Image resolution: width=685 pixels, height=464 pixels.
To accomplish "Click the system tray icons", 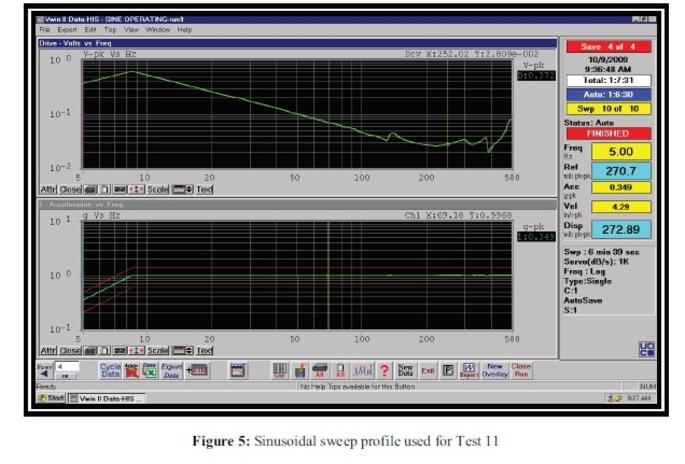I will pos(615,398).
